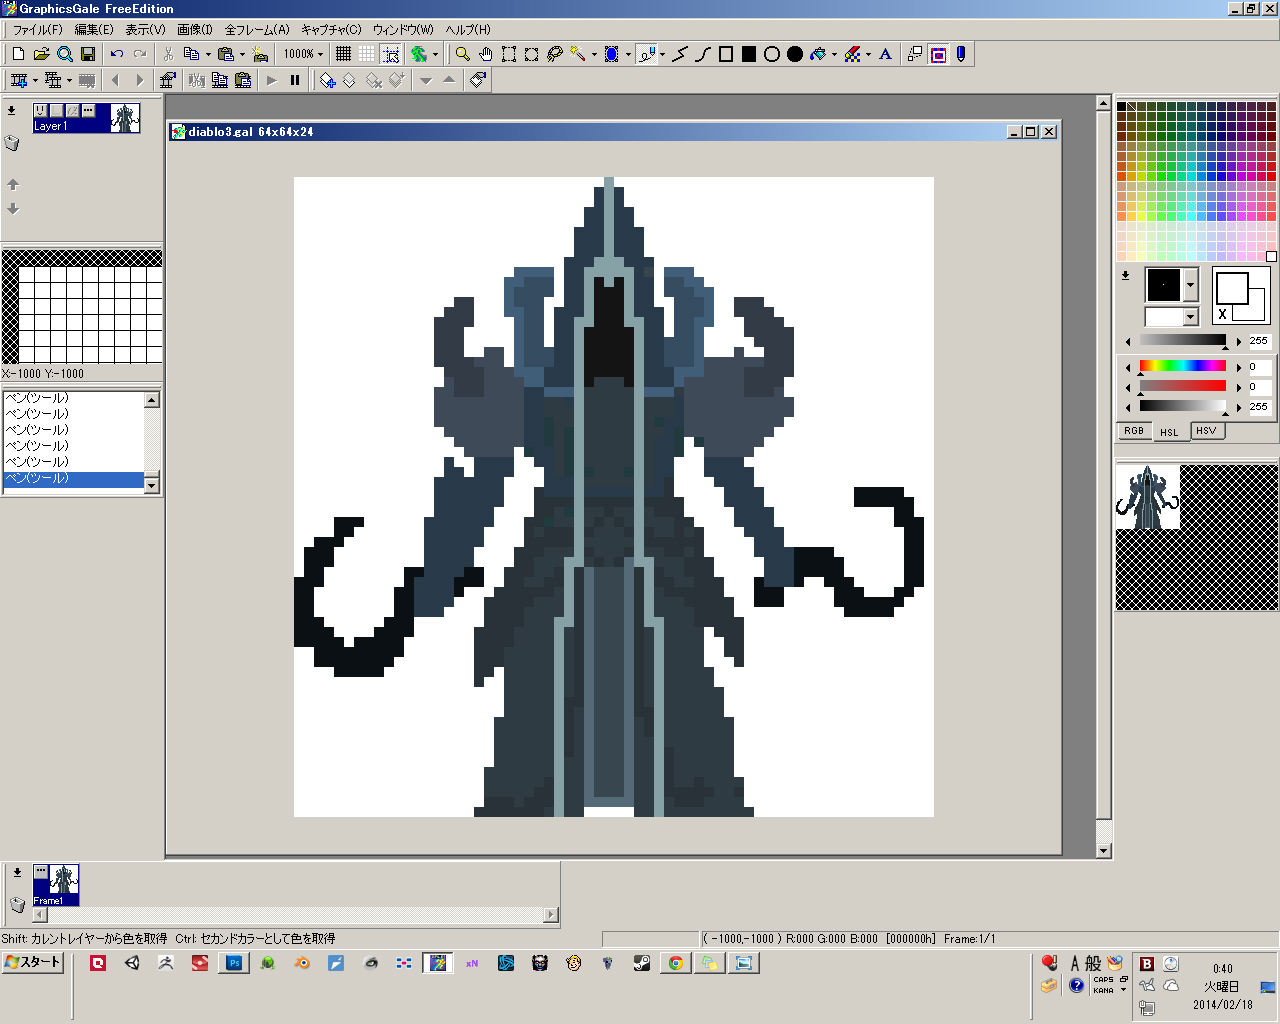
Task: Select the paint bucket flood fill tool
Action: pyautogui.click(x=818, y=54)
